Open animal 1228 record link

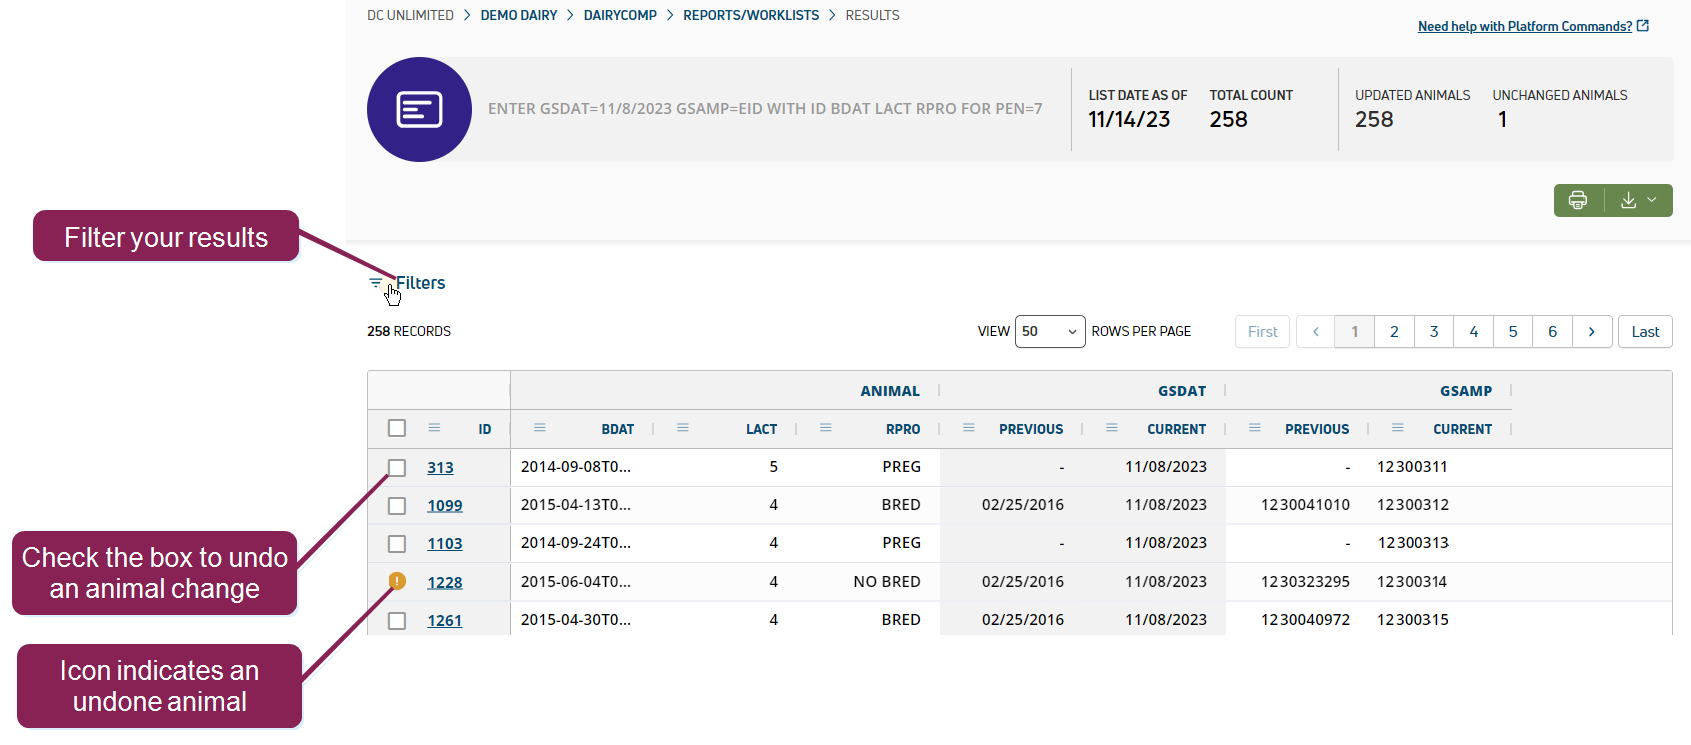click(445, 583)
